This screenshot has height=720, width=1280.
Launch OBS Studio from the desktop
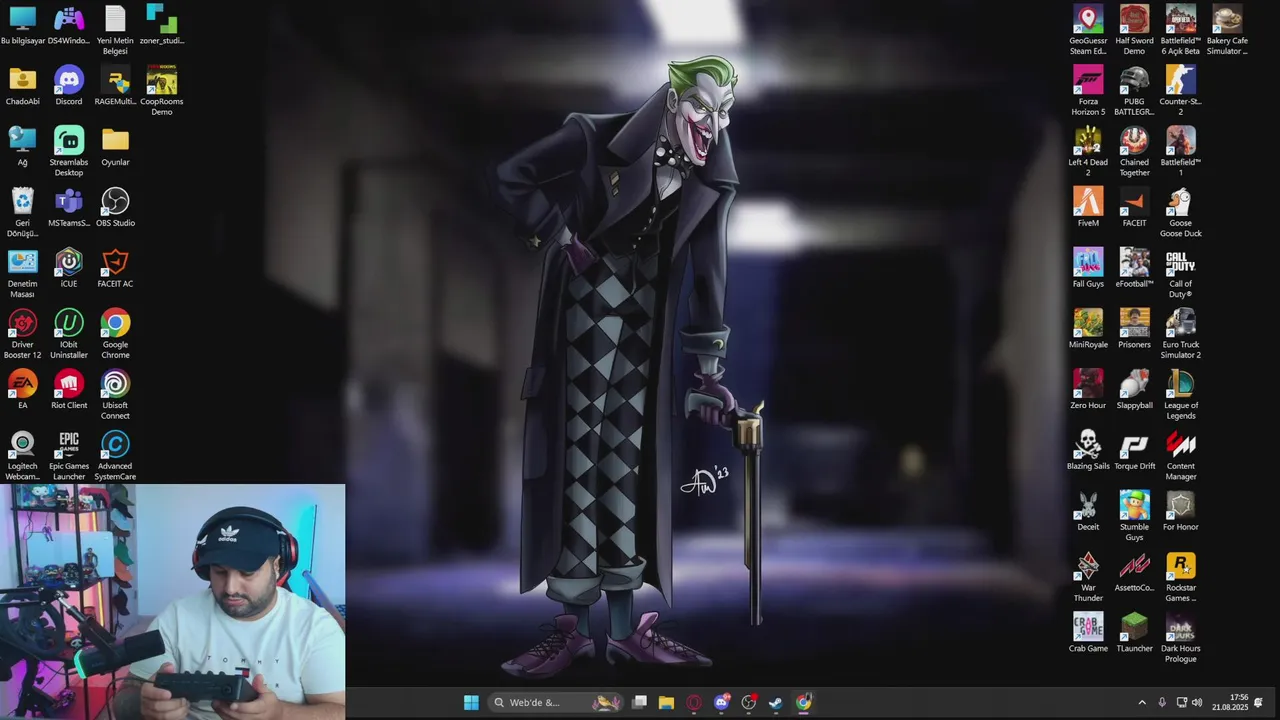click(115, 208)
